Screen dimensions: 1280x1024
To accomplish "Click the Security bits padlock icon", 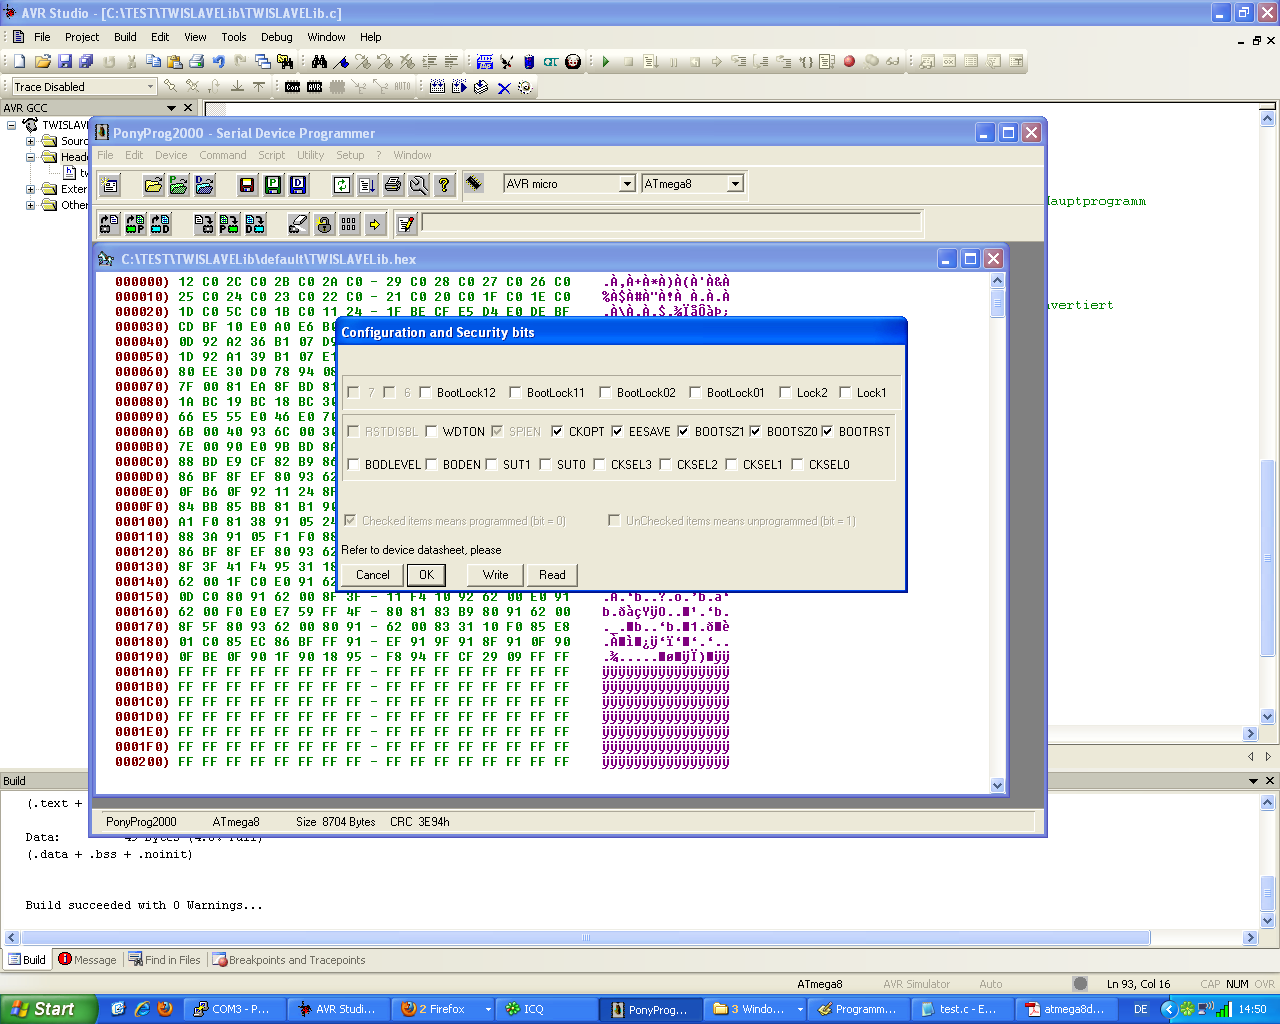I will (x=324, y=224).
